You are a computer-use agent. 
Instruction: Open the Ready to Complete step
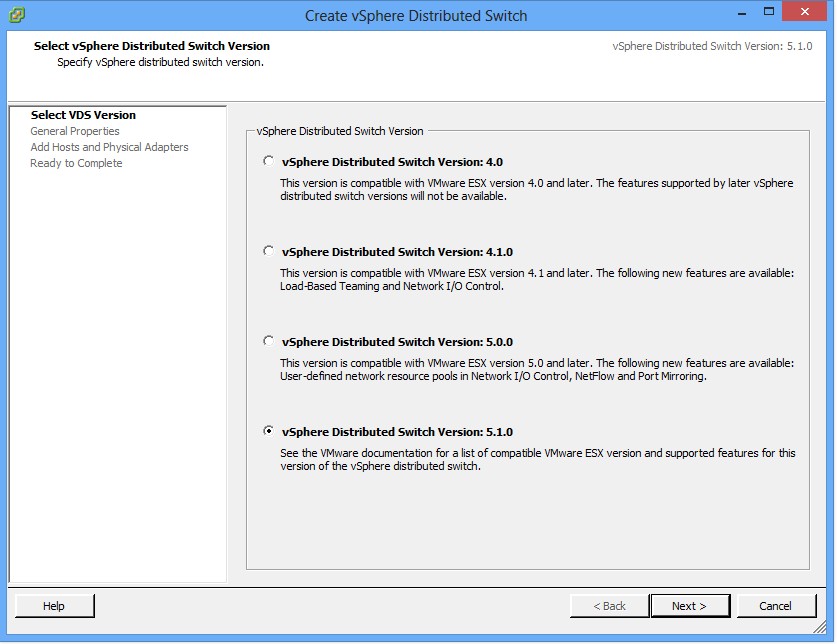[76, 163]
